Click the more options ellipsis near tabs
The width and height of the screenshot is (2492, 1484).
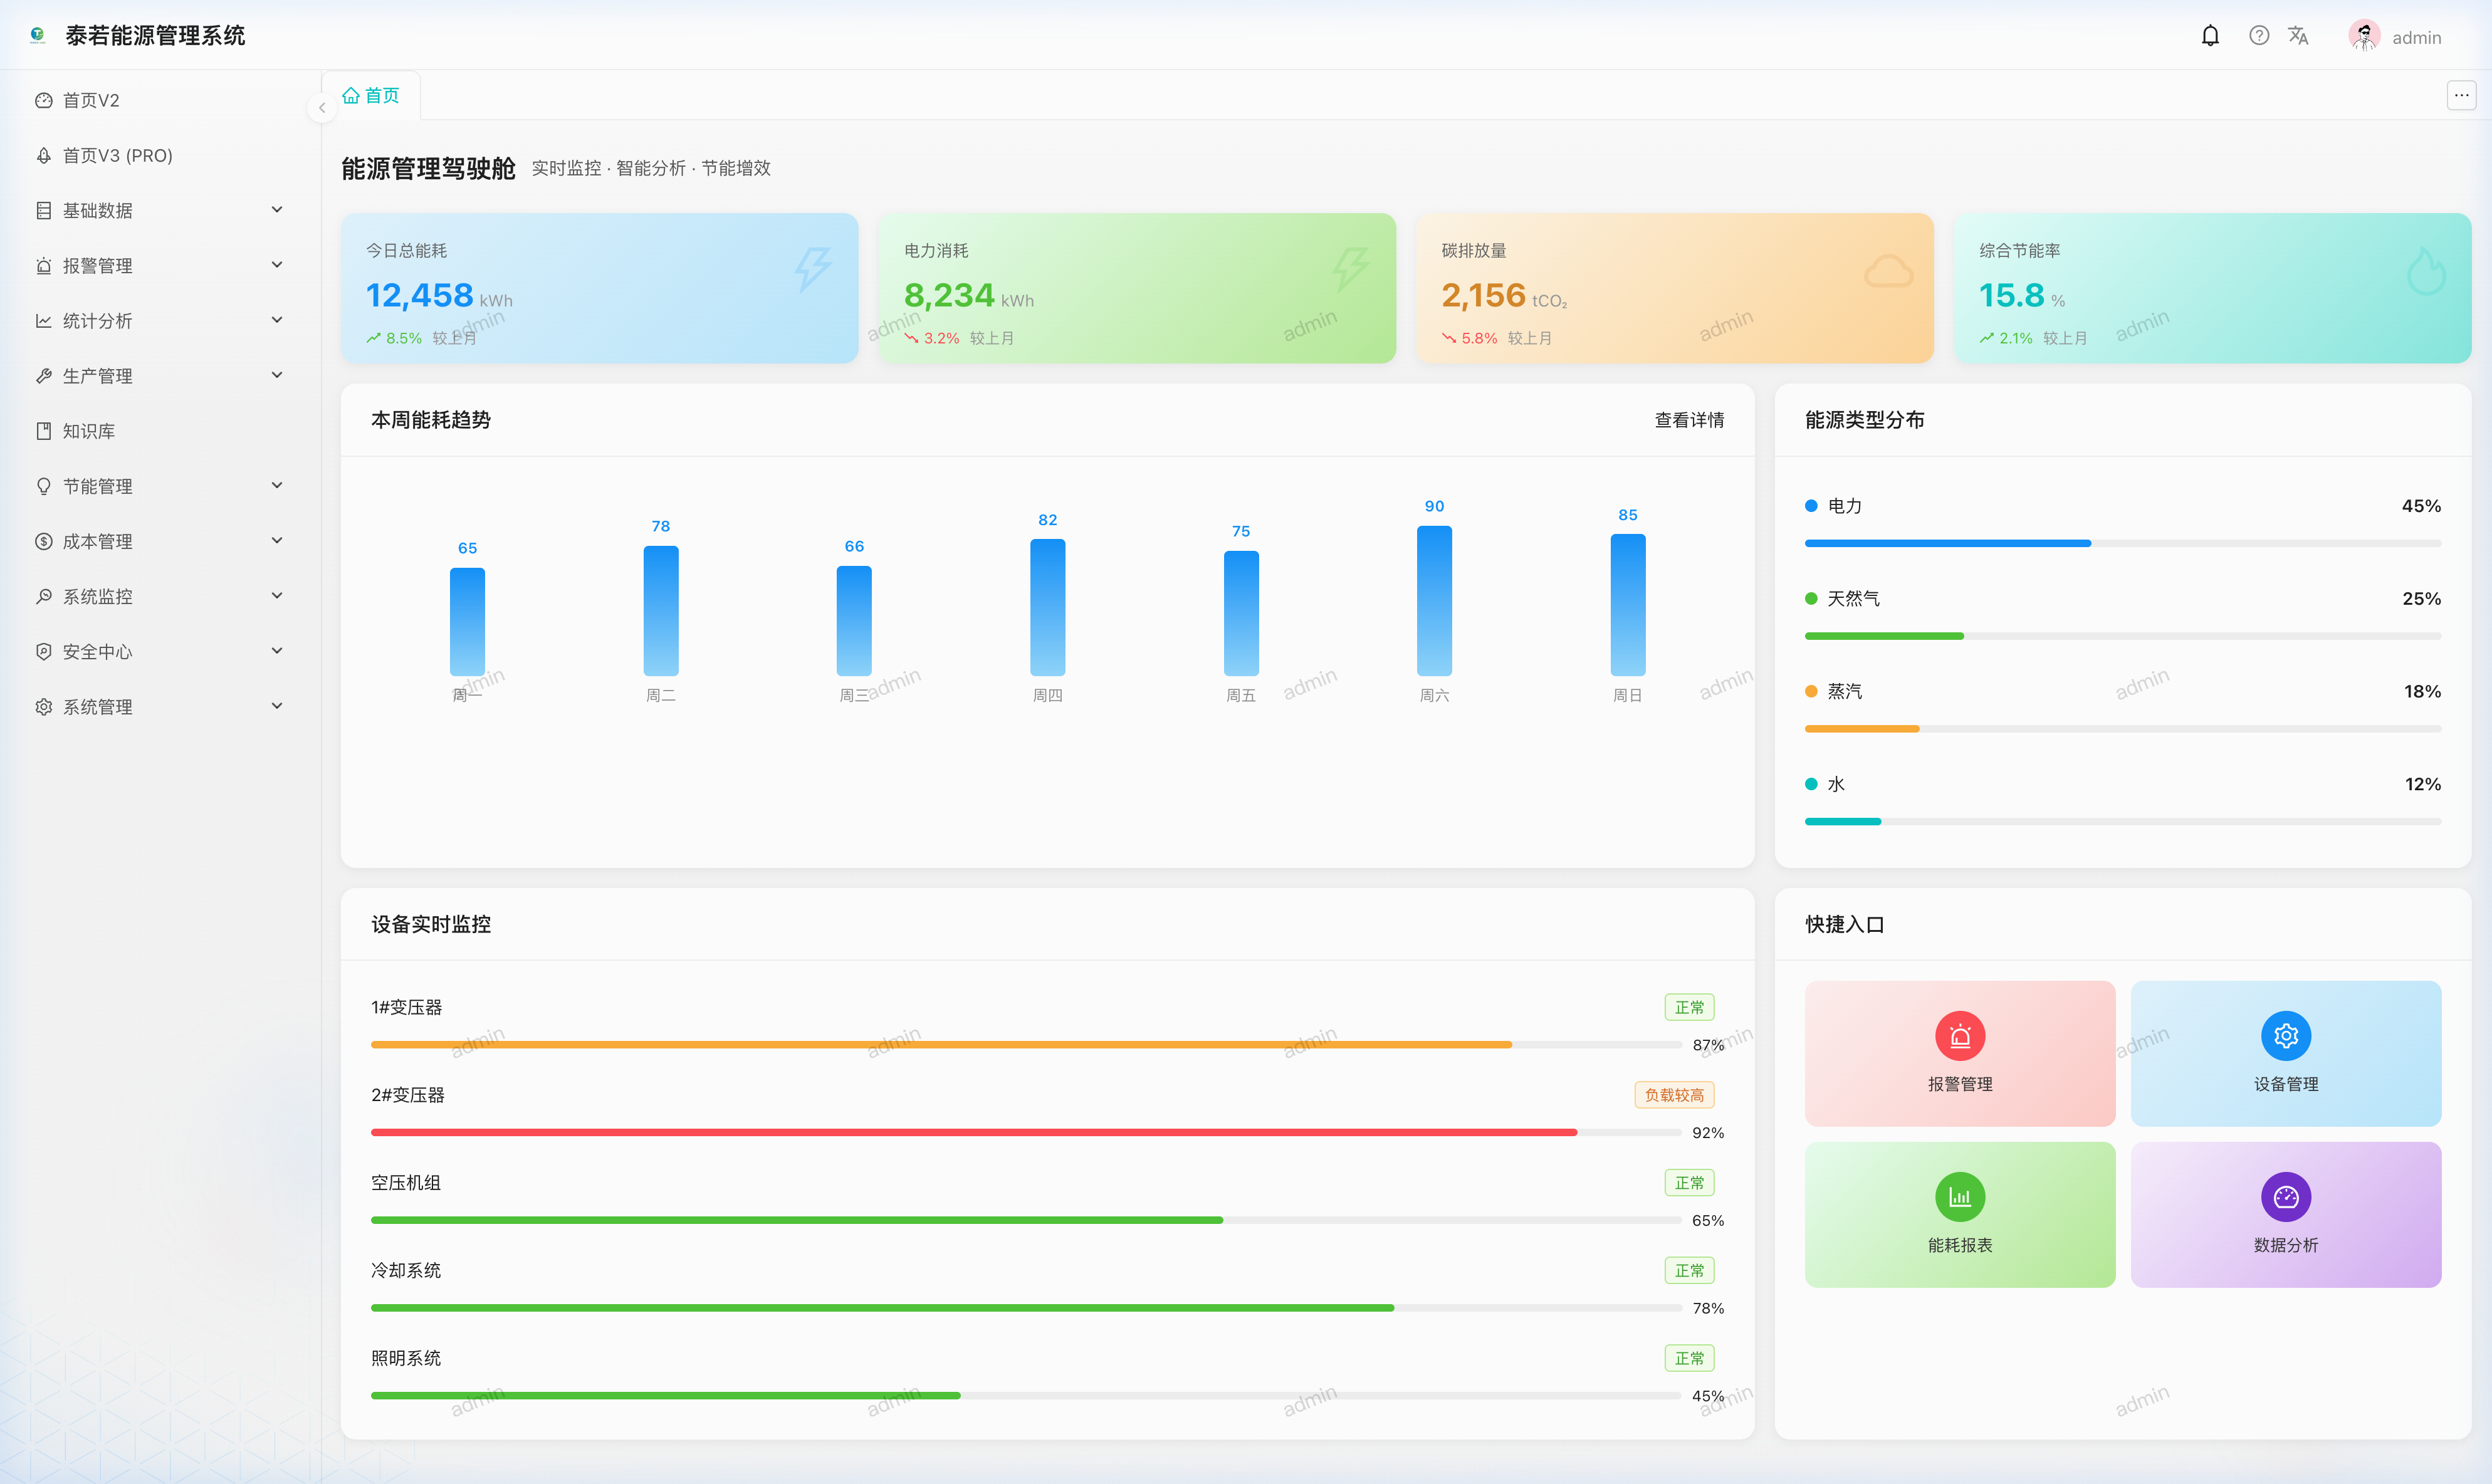[2462, 95]
